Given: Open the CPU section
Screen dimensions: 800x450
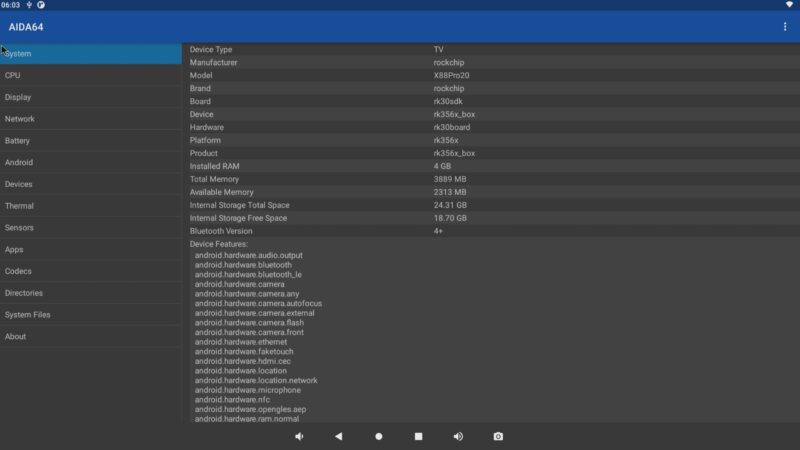Looking at the screenshot, I should click(90, 76).
